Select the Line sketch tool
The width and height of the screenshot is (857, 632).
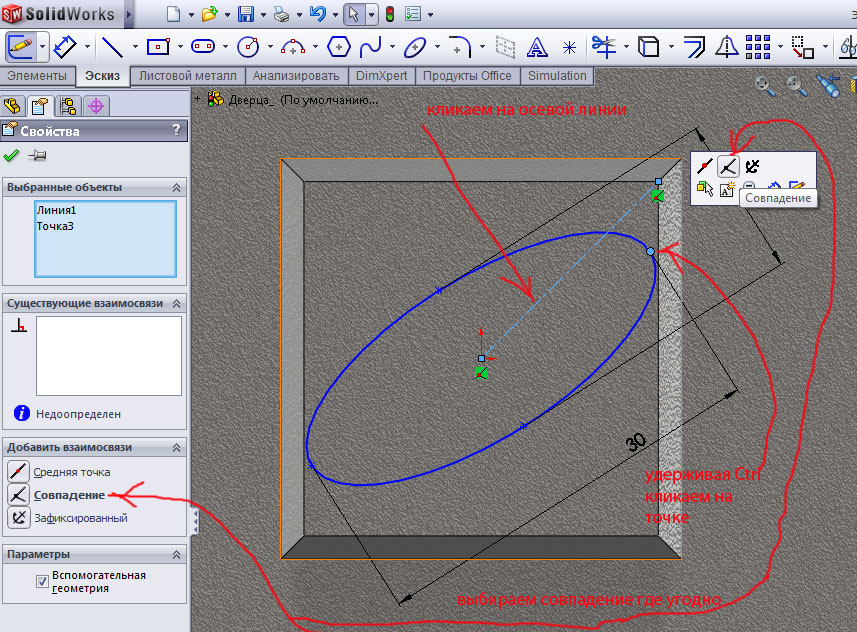[111, 46]
